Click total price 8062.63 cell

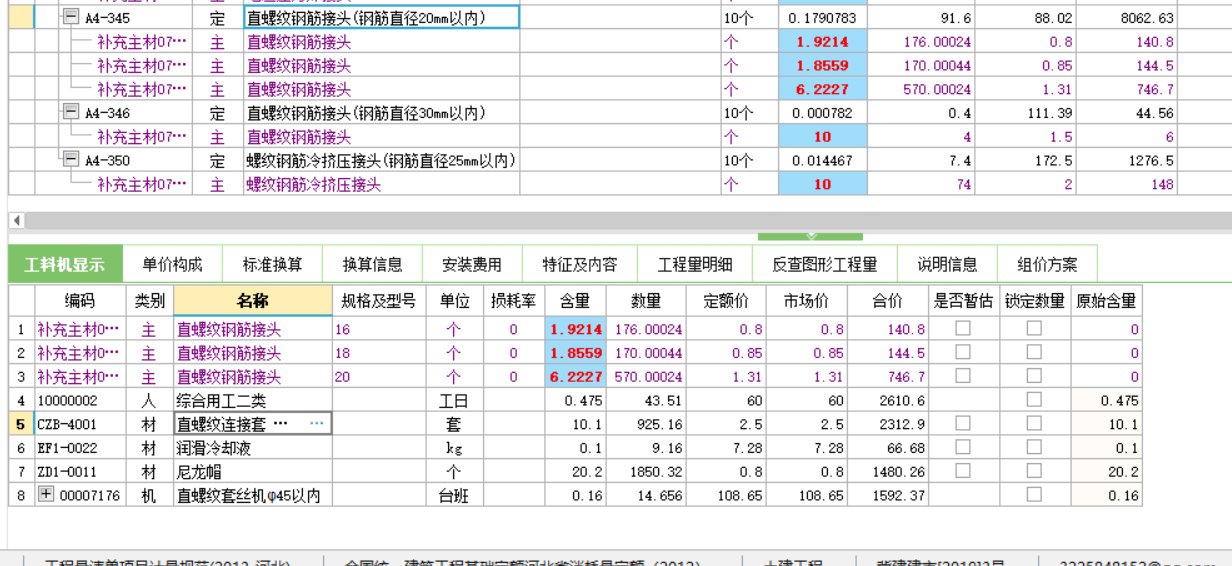[x=1127, y=17]
